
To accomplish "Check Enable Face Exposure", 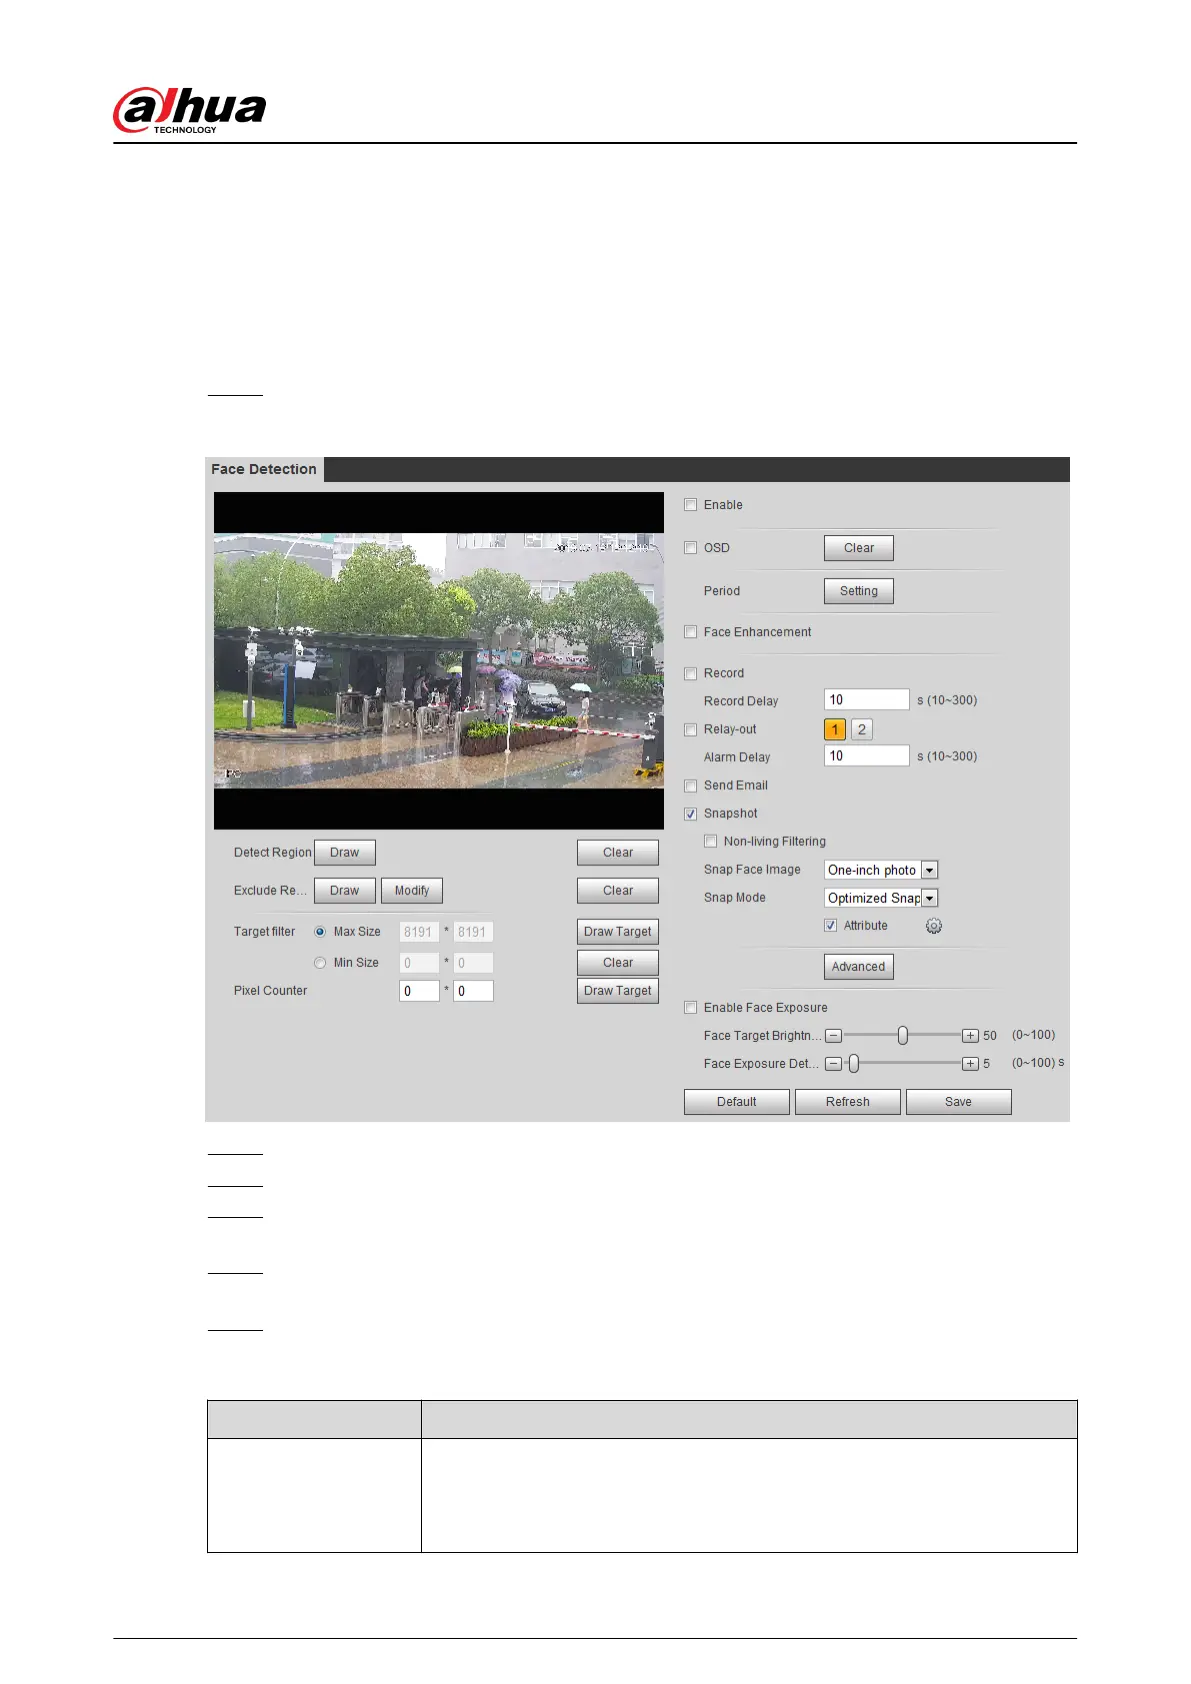I will point(690,1008).
